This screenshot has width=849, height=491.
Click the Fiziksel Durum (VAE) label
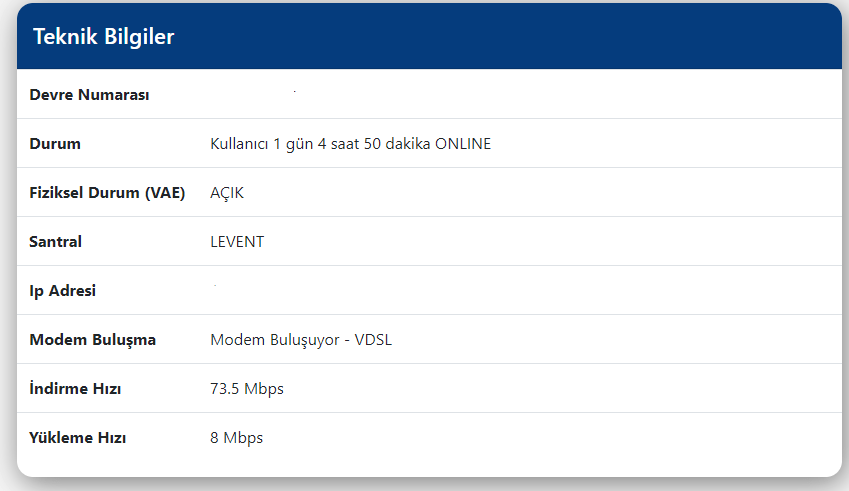[x=107, y=193]
